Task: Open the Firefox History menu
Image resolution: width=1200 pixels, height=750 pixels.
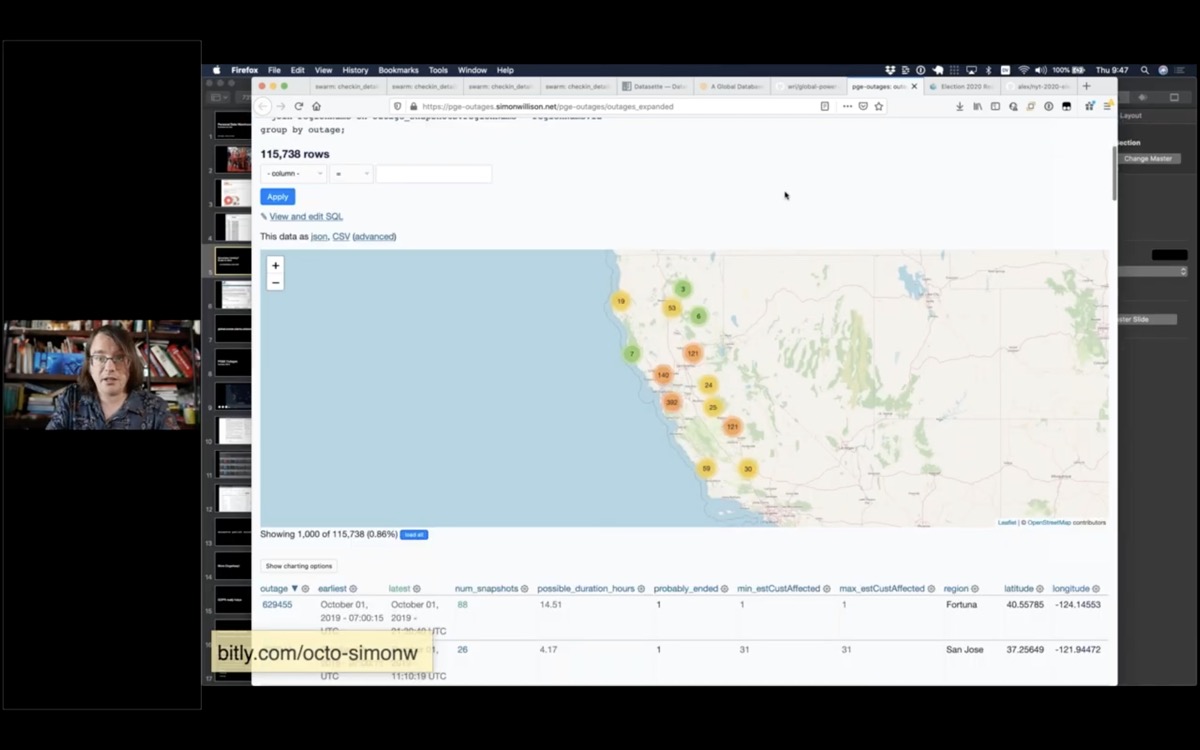Action: point(355,70)
